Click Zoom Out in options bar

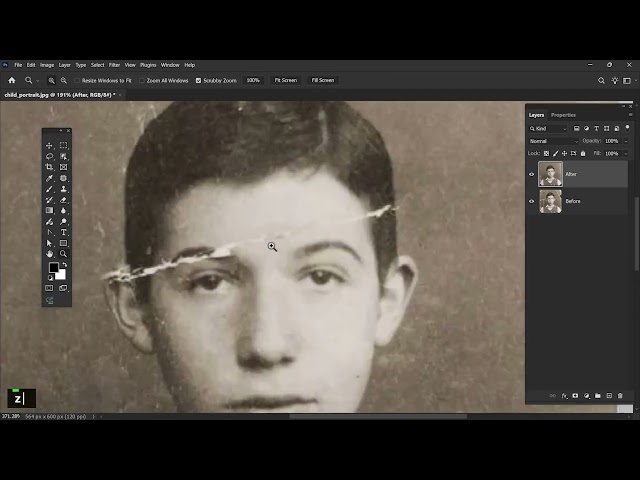pyautogui.click(x=64, y=81)
